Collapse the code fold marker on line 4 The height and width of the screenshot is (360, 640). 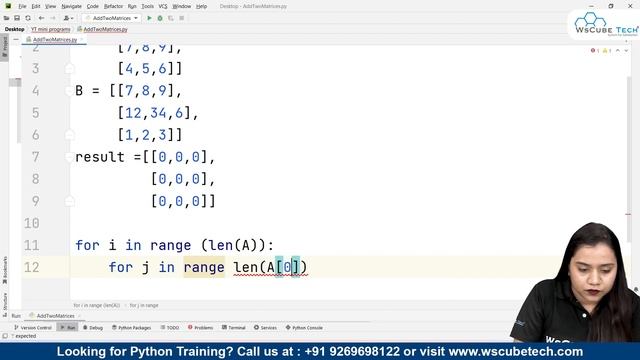pos(70,90)
